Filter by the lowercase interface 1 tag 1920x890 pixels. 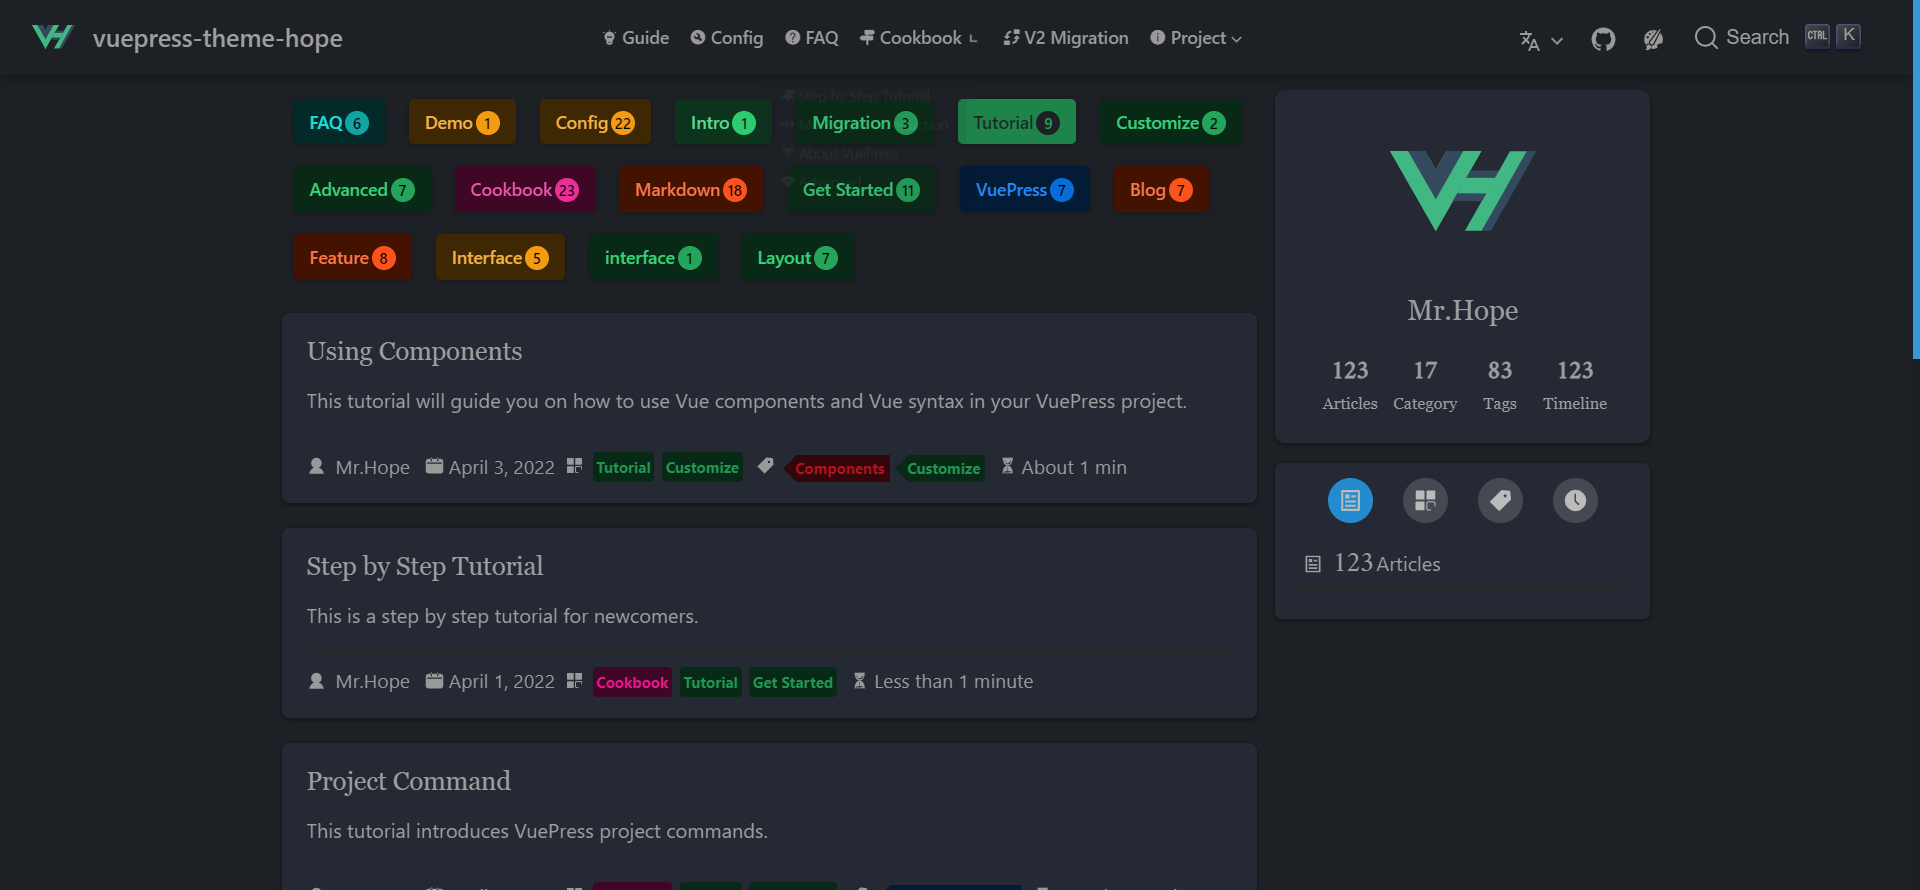click(653, 258)
